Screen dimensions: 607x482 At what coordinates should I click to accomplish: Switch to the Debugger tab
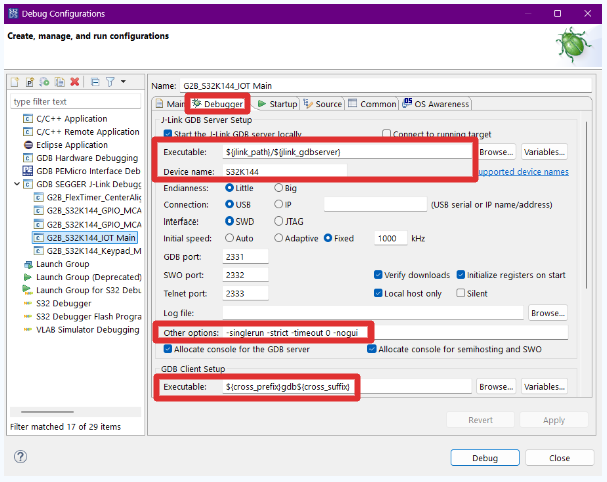[218, 104]
